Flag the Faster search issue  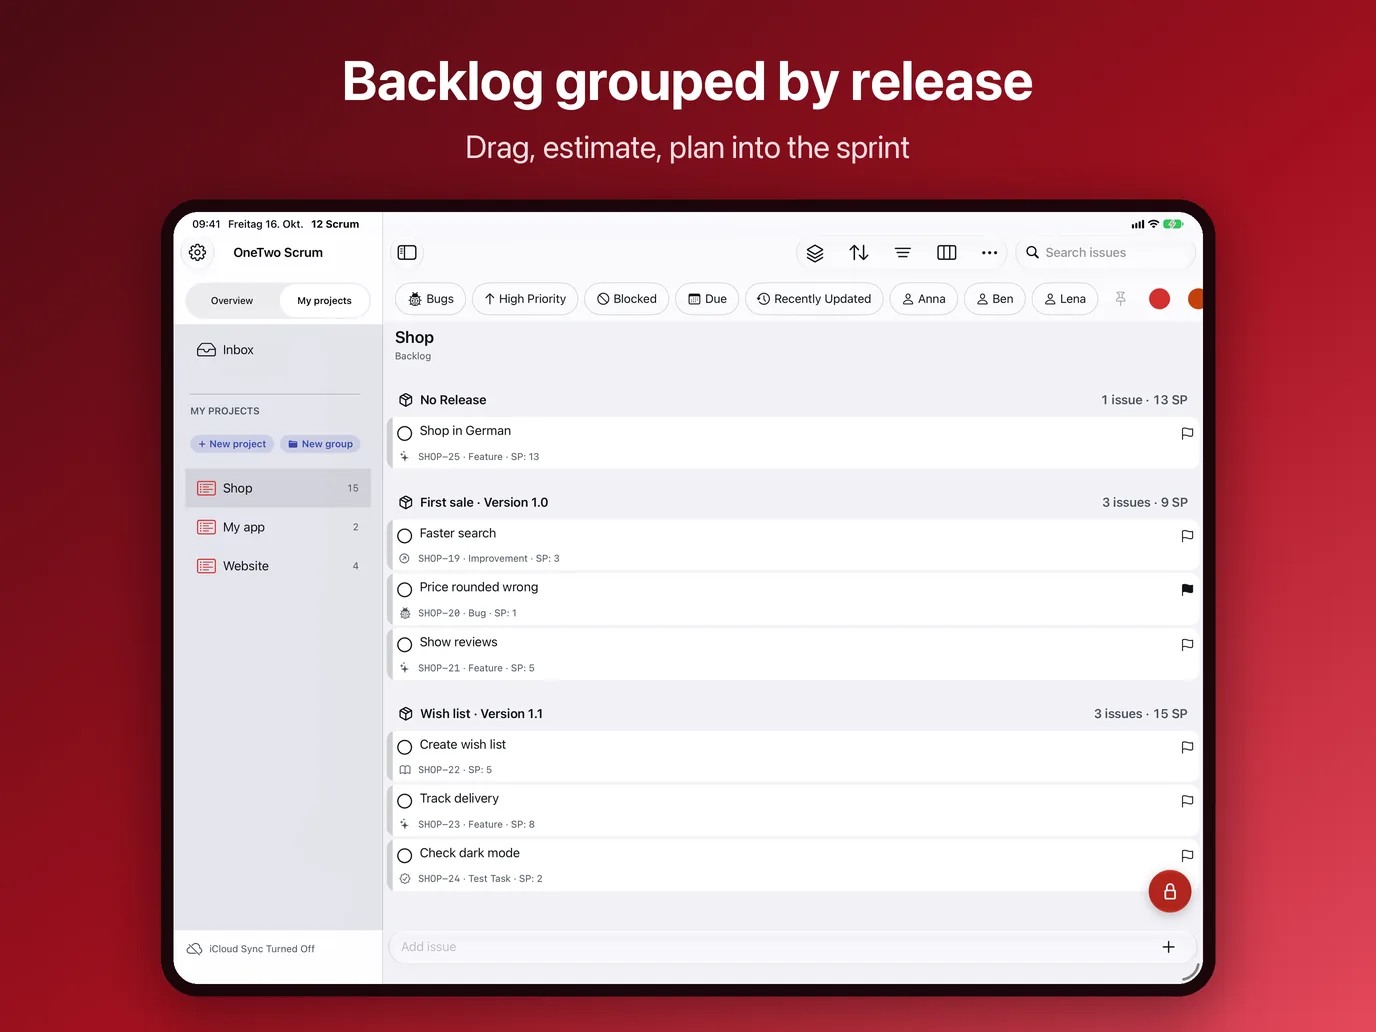pos(1187,536)
